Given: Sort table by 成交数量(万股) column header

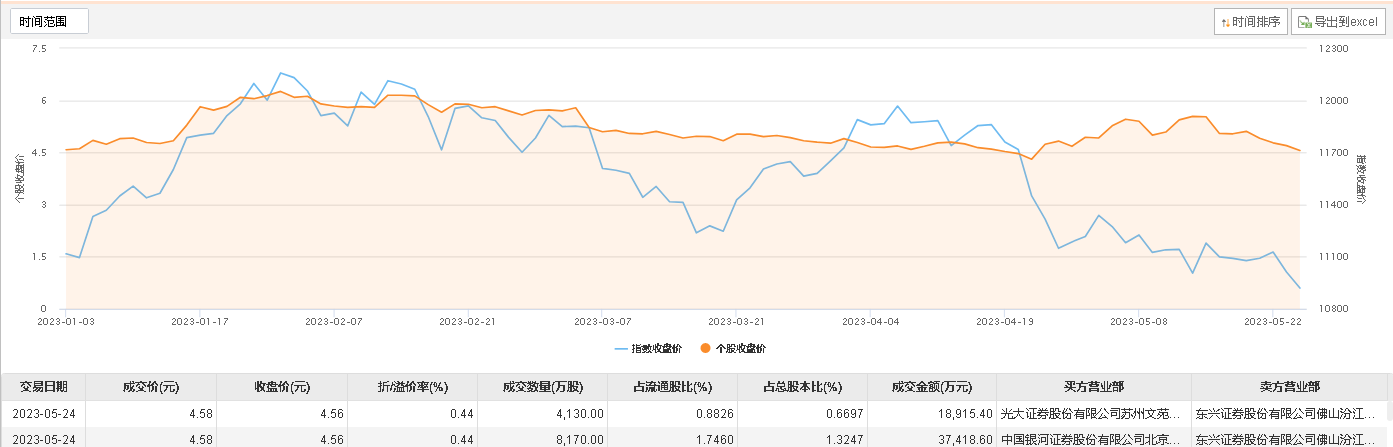Looking at the screenshot, I should click(542, 387).
